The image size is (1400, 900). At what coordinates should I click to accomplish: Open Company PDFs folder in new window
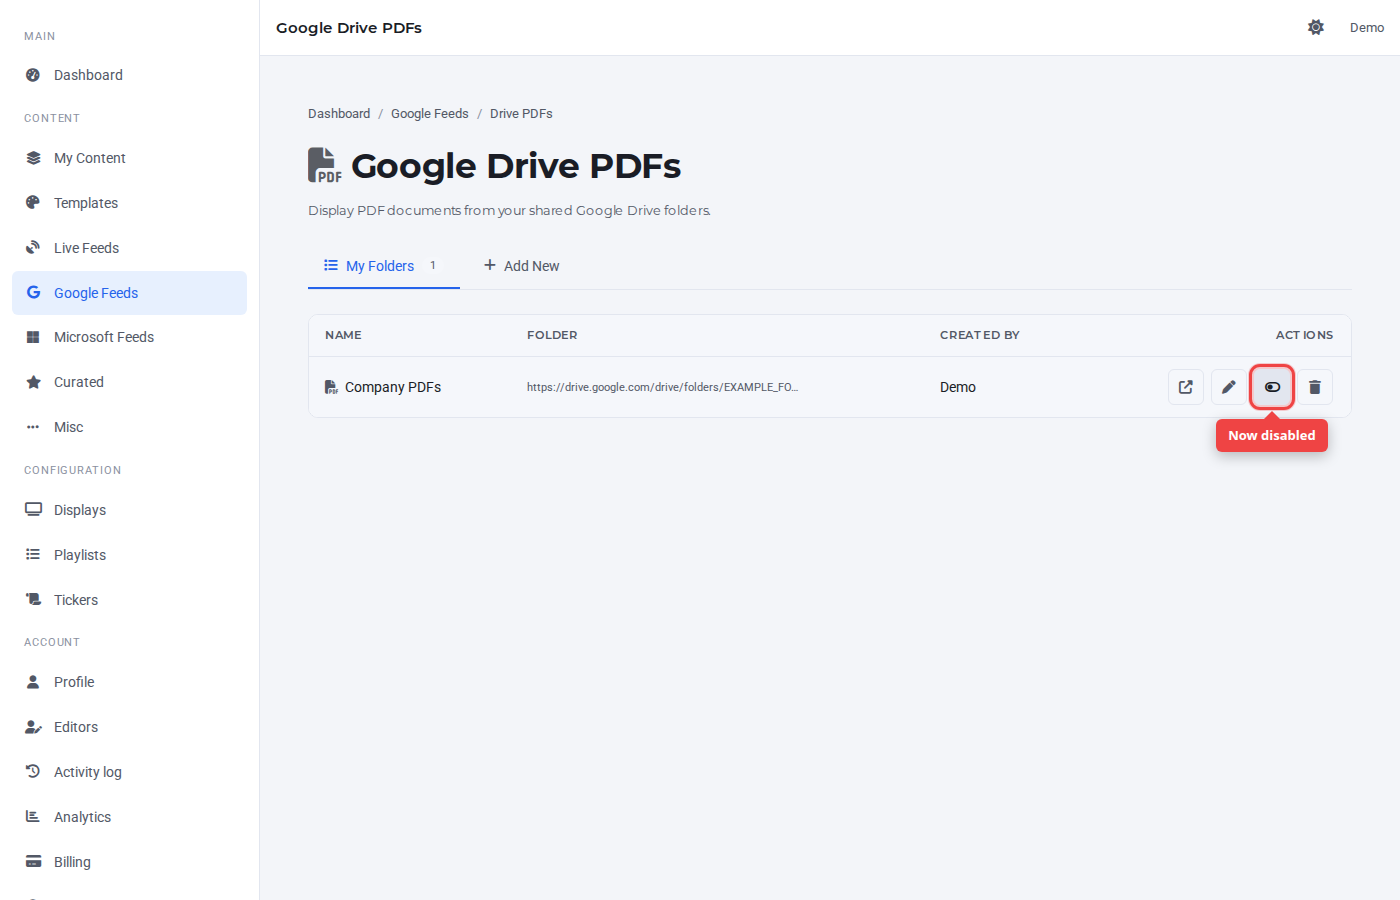(x=1186, y=387)
